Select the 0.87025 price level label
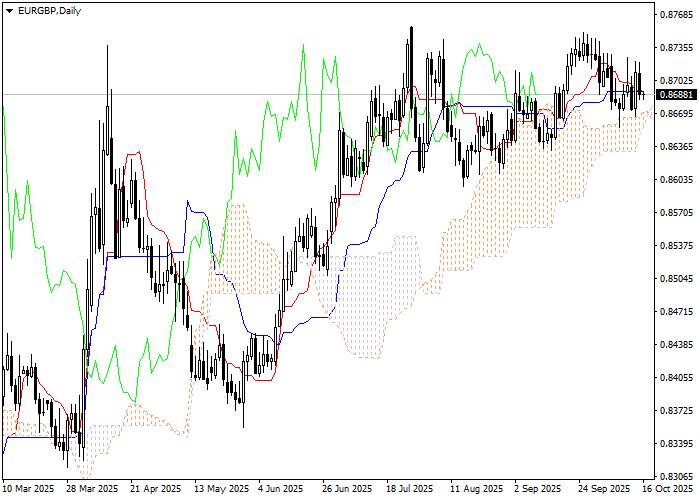 (676, 81)
